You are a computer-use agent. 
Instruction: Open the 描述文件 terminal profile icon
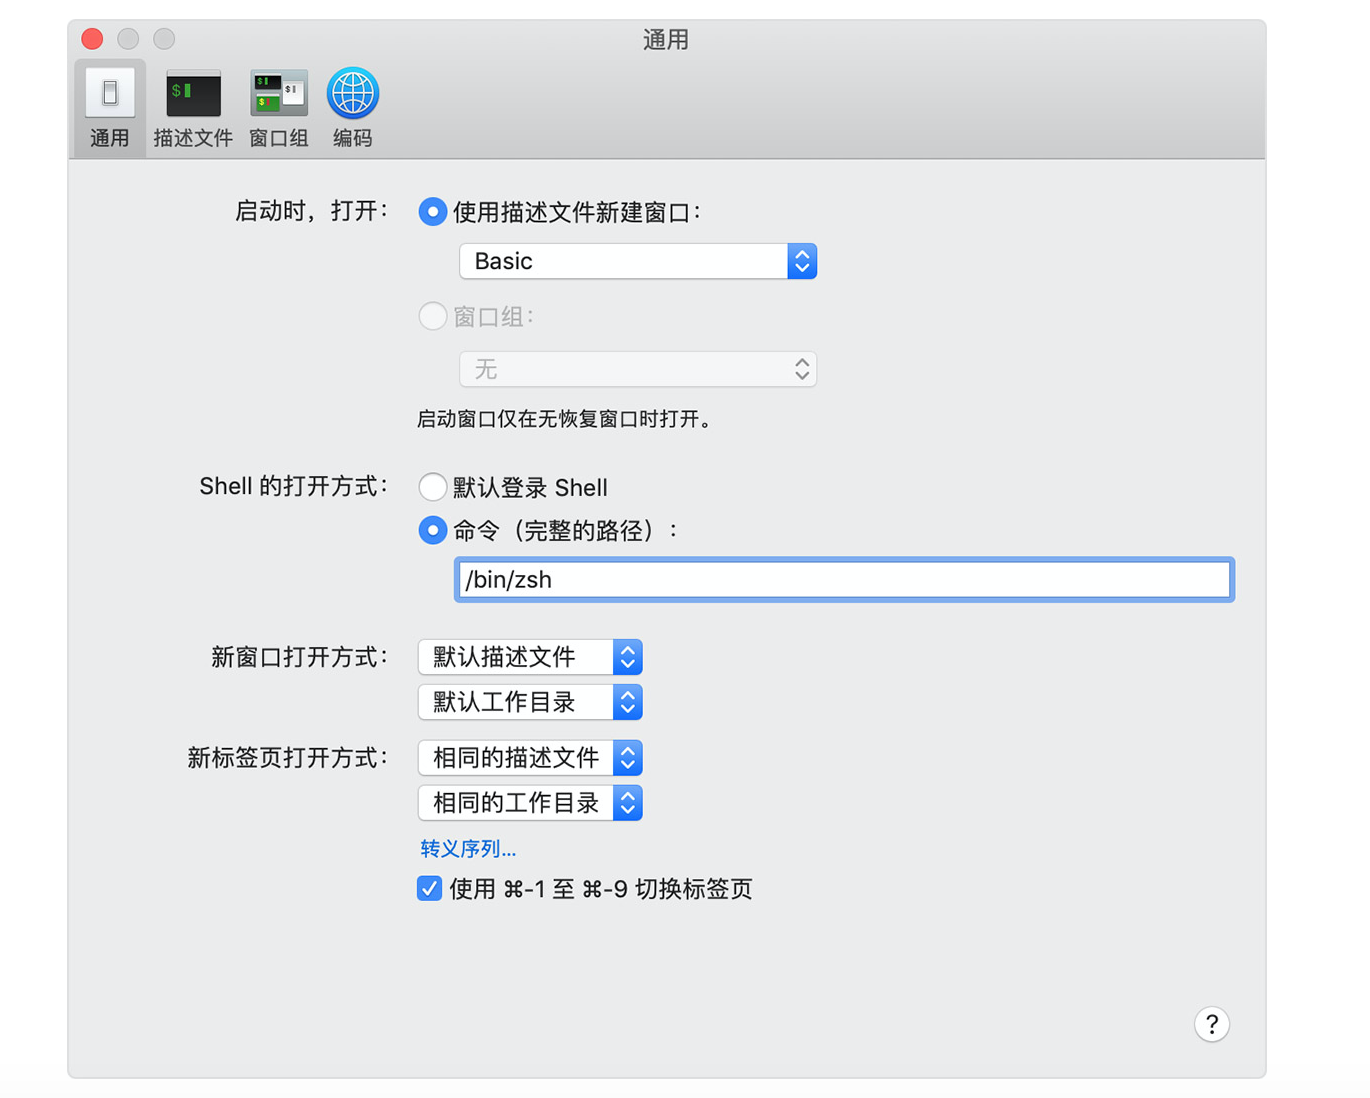pyautogui.click(x=193, y=94)
